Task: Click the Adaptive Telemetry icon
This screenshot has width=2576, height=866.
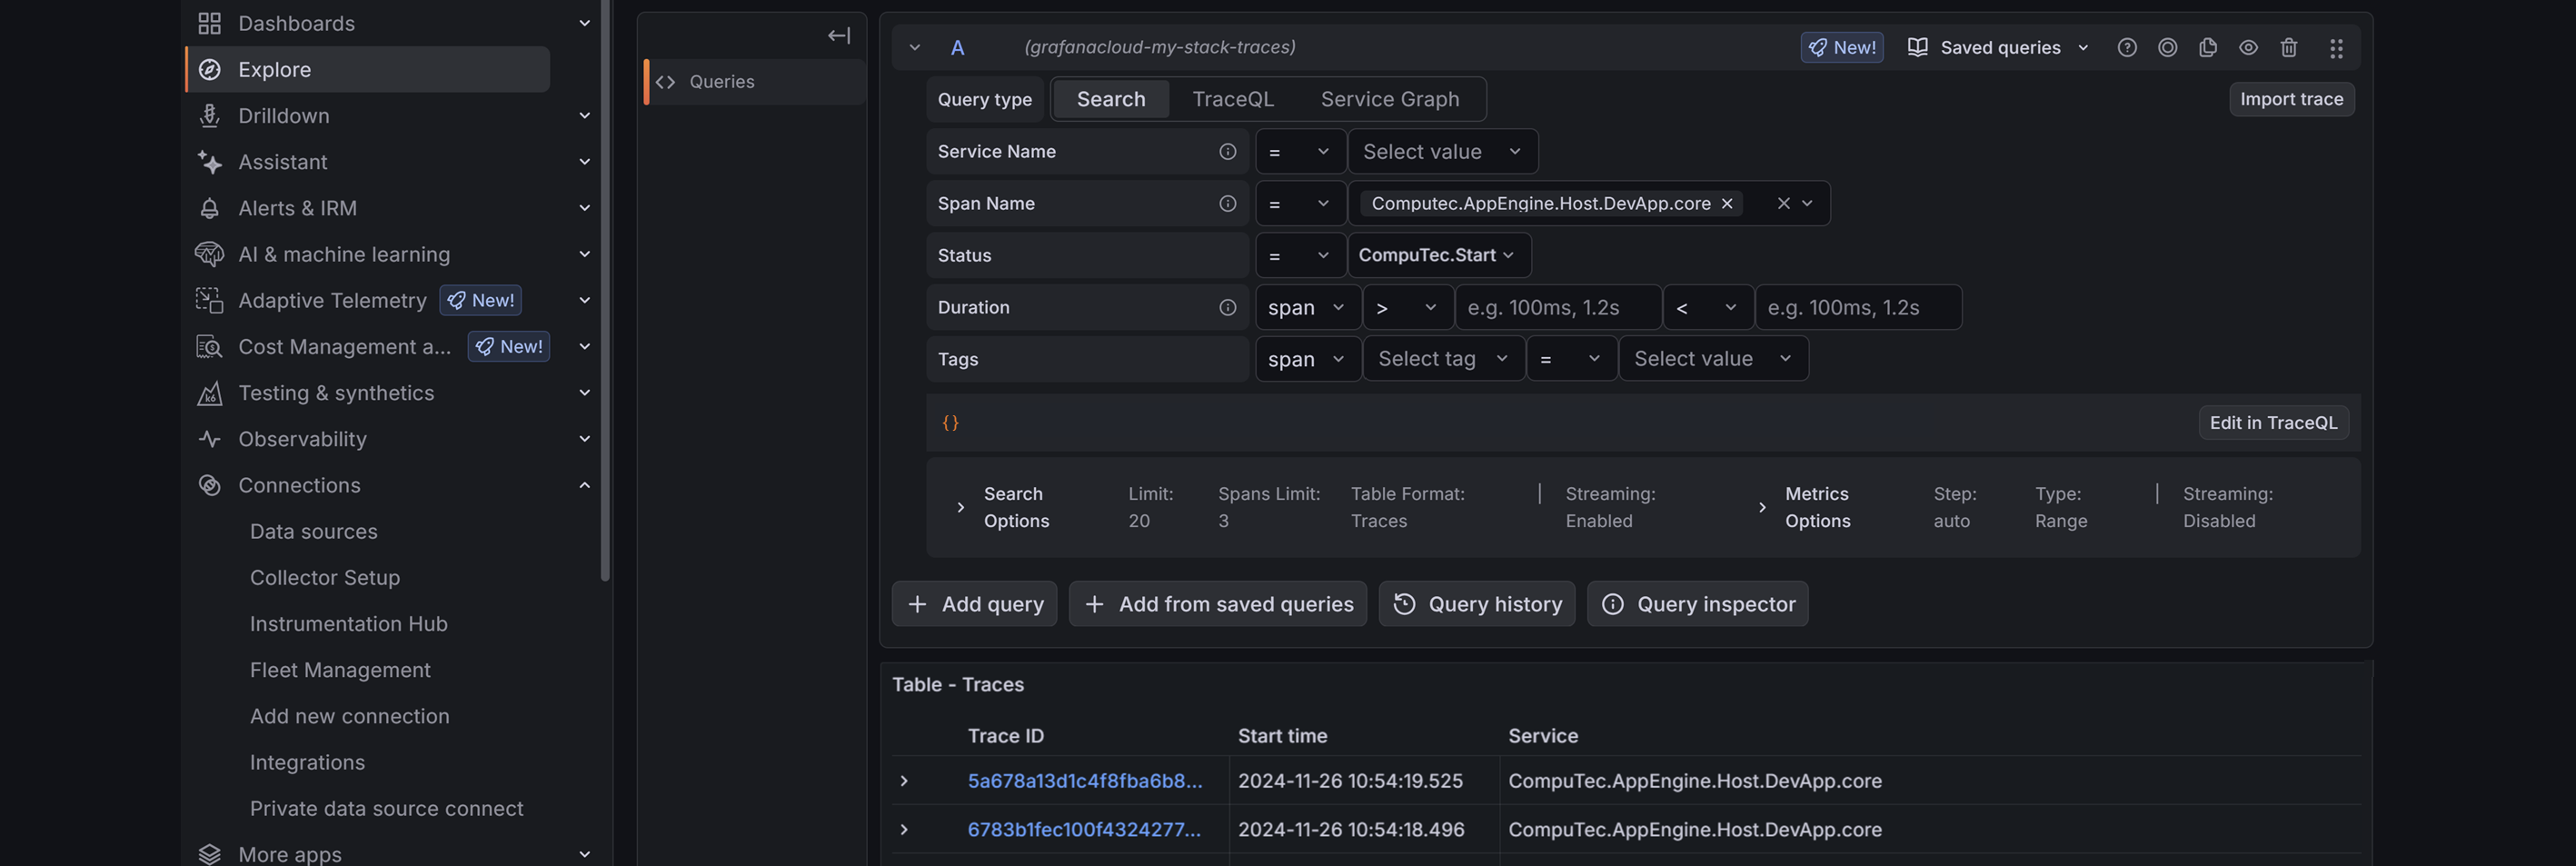Action: point(209,300)
